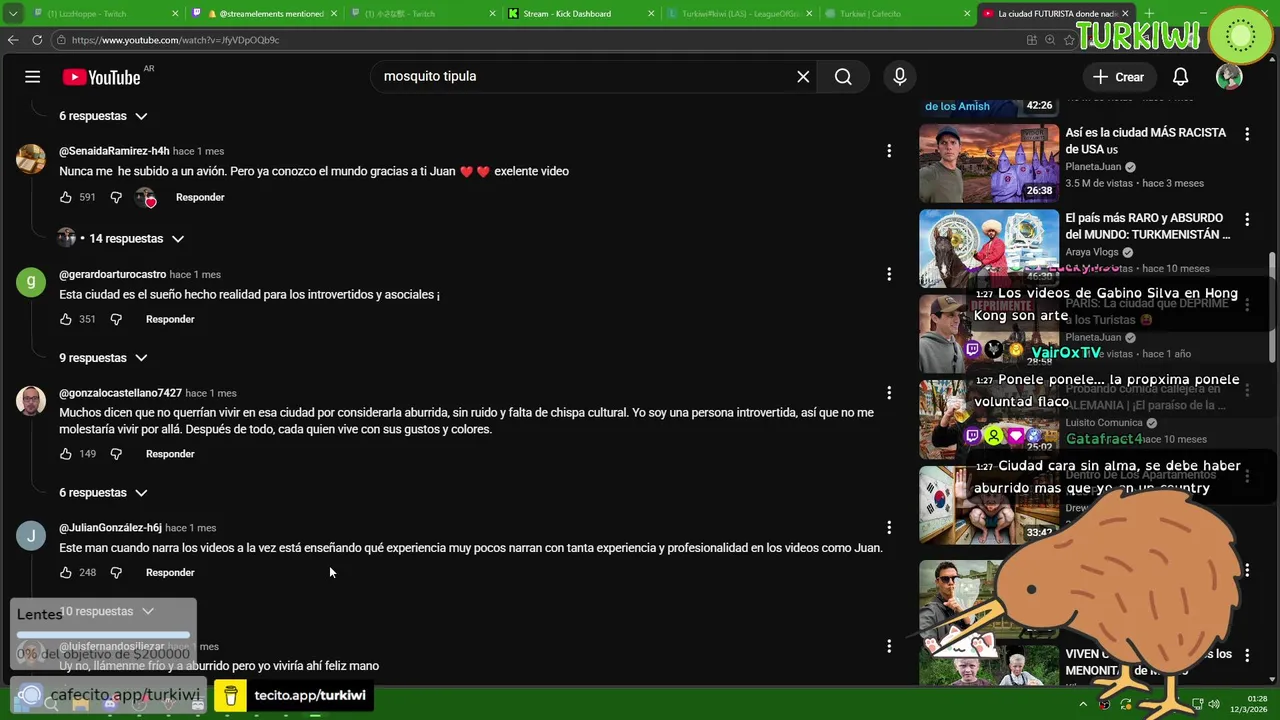Reload the page with the refresh button

(x=37, y=40)
